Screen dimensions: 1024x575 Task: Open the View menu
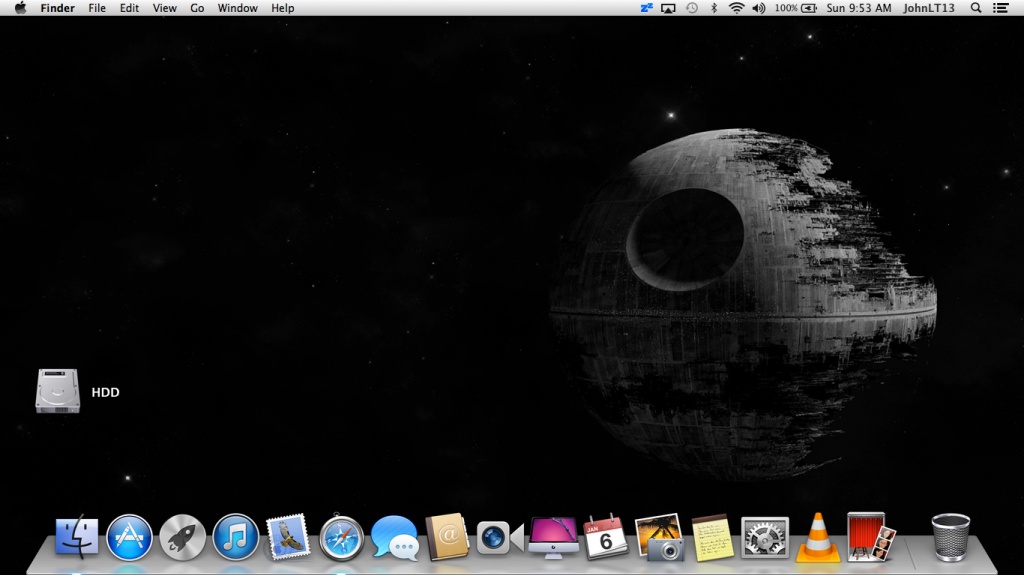165,8
